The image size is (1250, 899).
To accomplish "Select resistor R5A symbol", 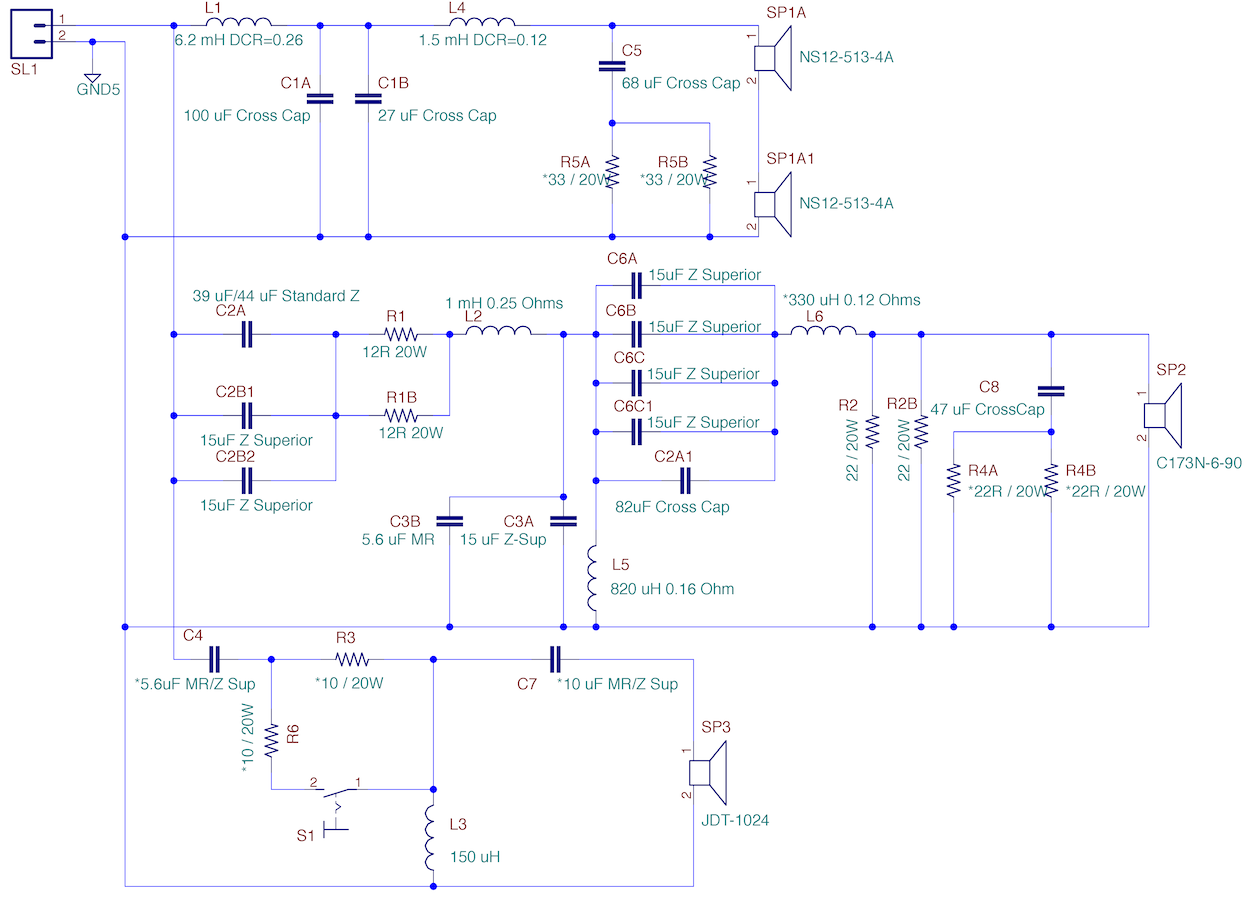I will 612,171.
